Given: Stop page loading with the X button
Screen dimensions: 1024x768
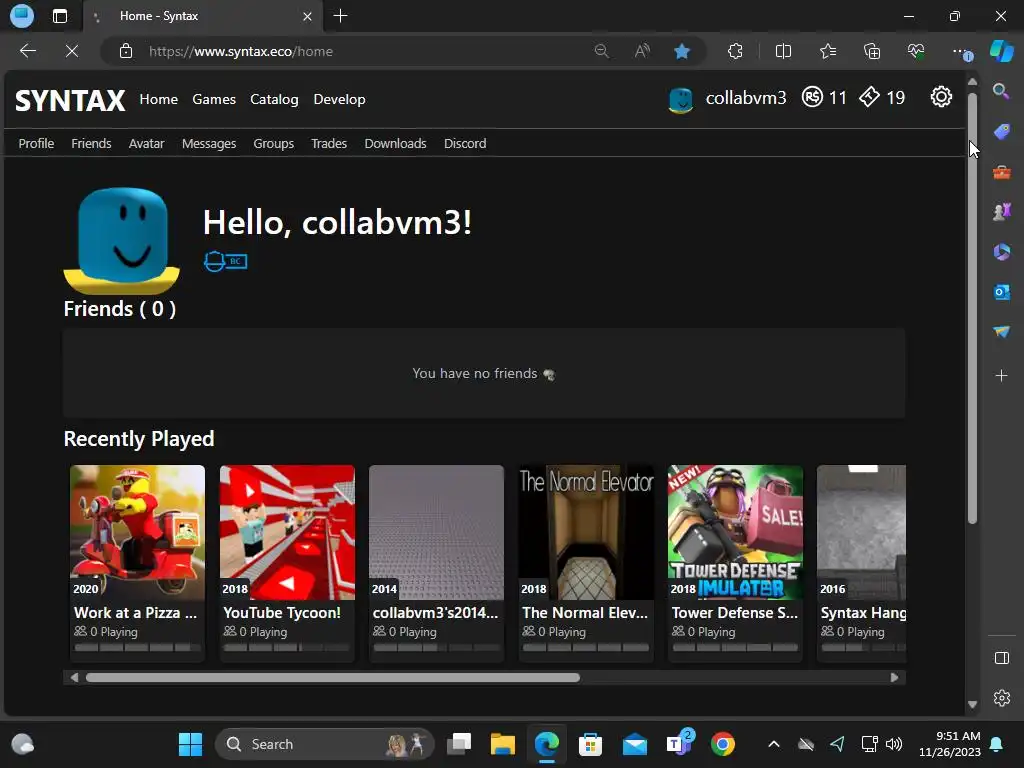Looking at the screenshot, I should [x=72, y=51].
